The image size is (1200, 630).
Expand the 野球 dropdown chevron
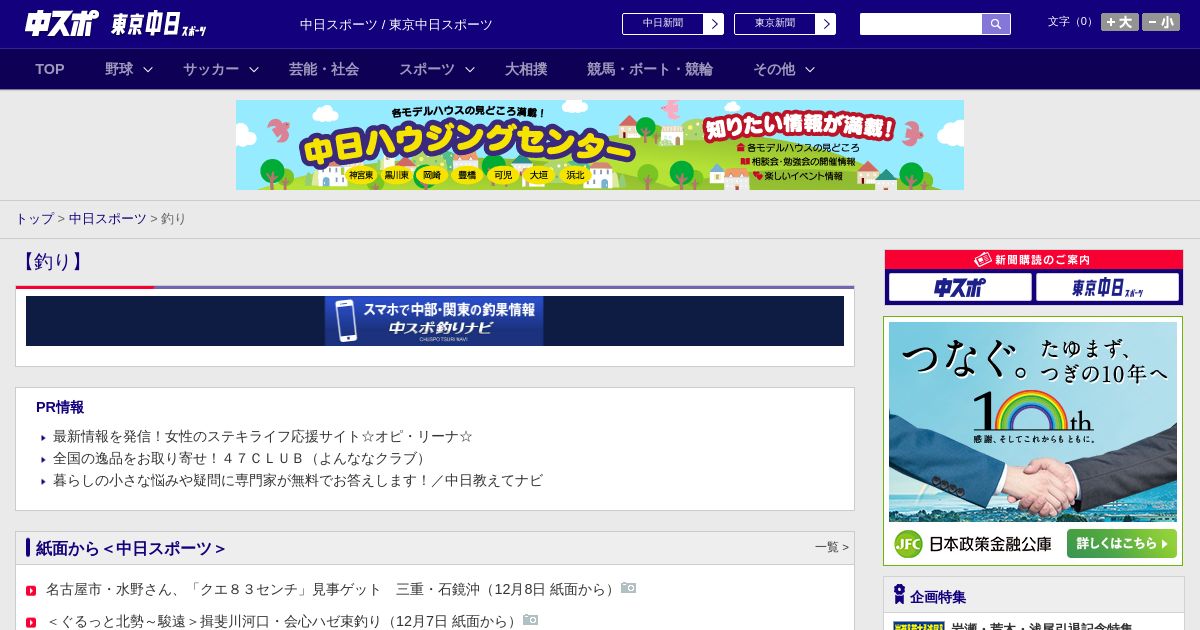148,69
